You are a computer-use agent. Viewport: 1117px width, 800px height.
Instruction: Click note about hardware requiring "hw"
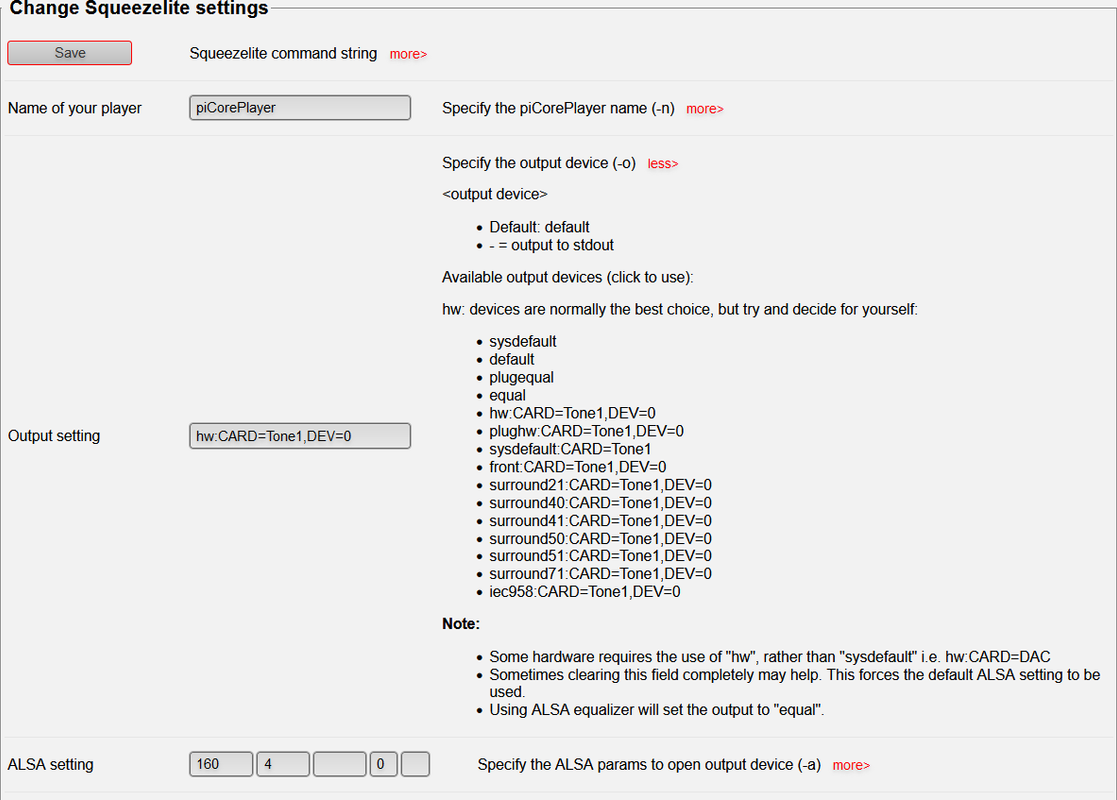(x=770, y=657)
